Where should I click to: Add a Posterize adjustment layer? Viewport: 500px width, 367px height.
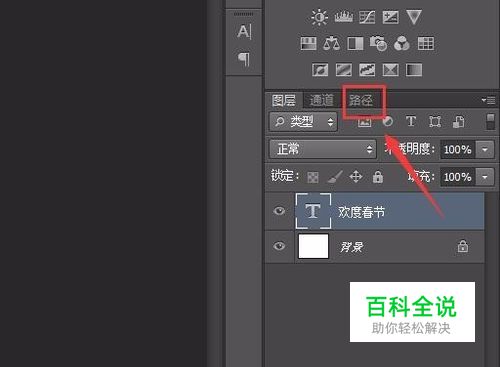coord(344,70)
